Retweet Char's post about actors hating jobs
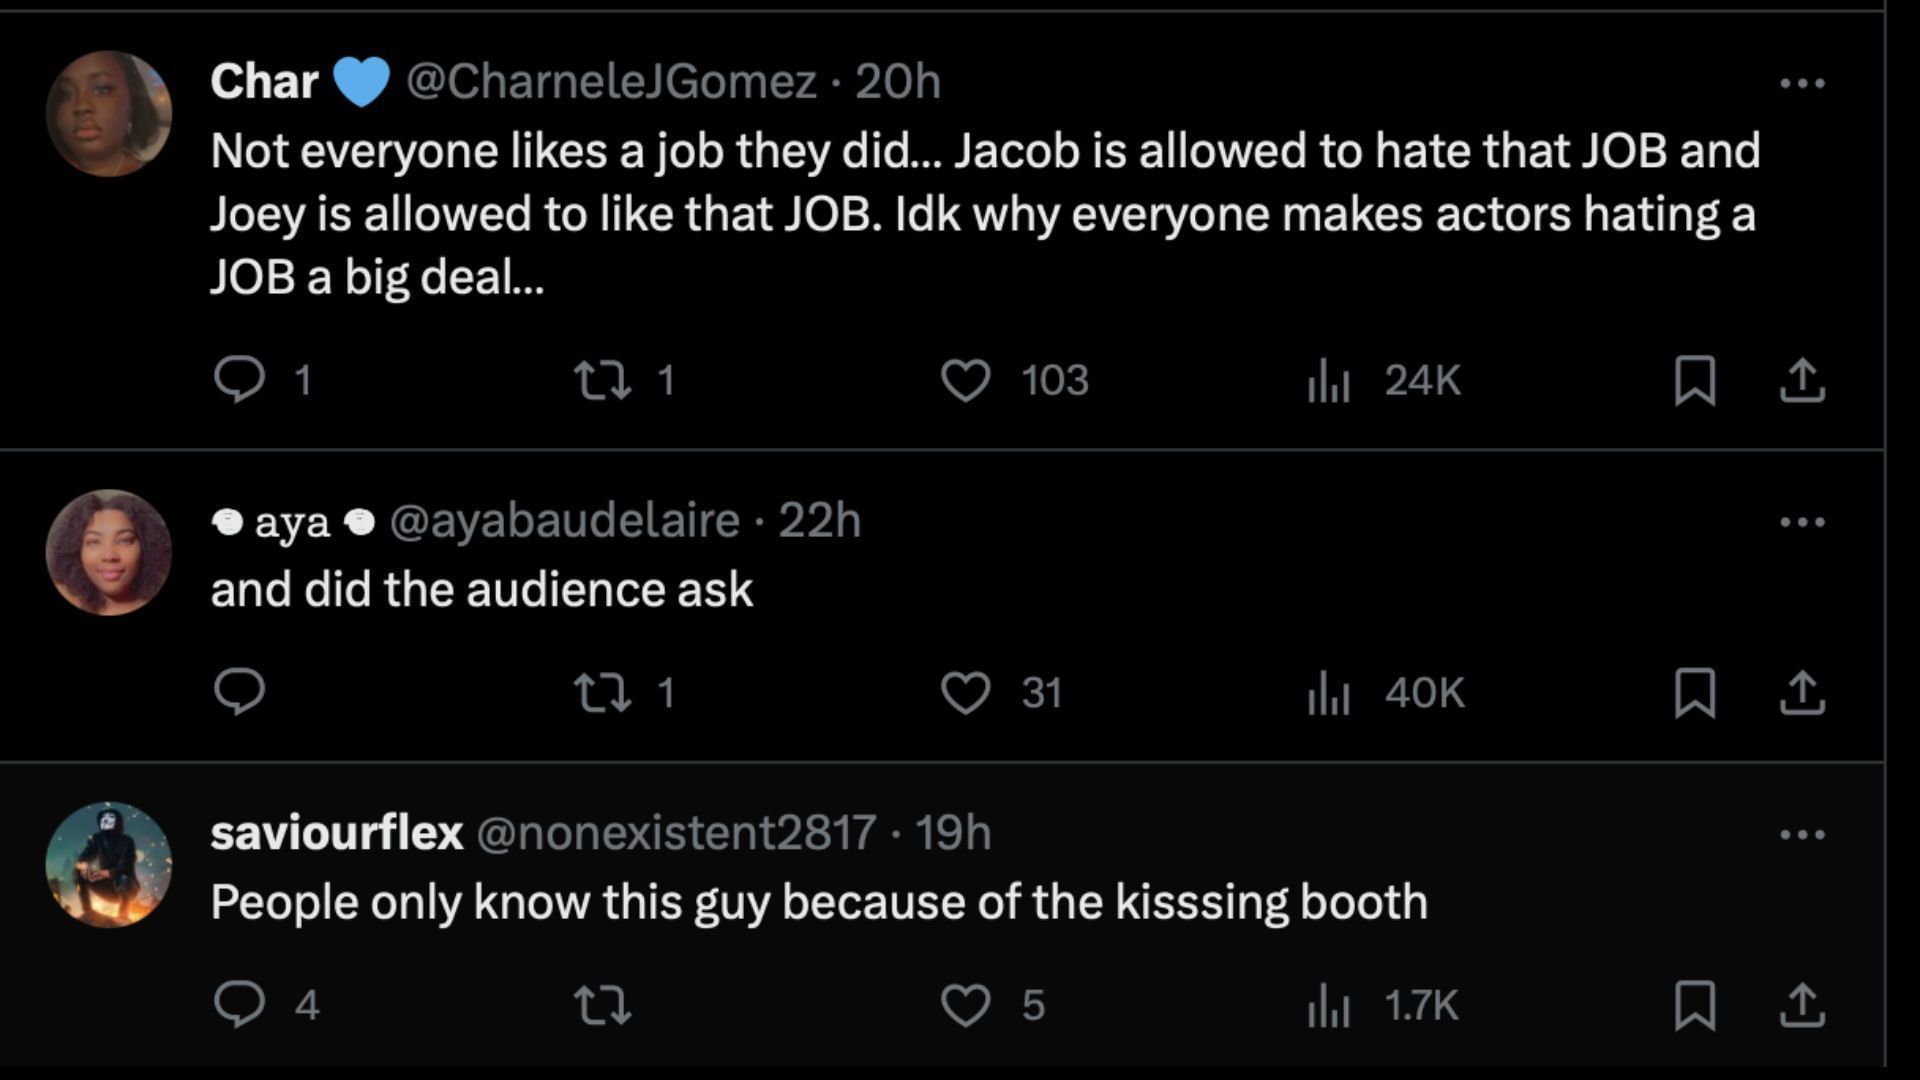Image resolution: width=1920 pixels, height=1080 pixels. pyautogui.click(x=602, y=380)
